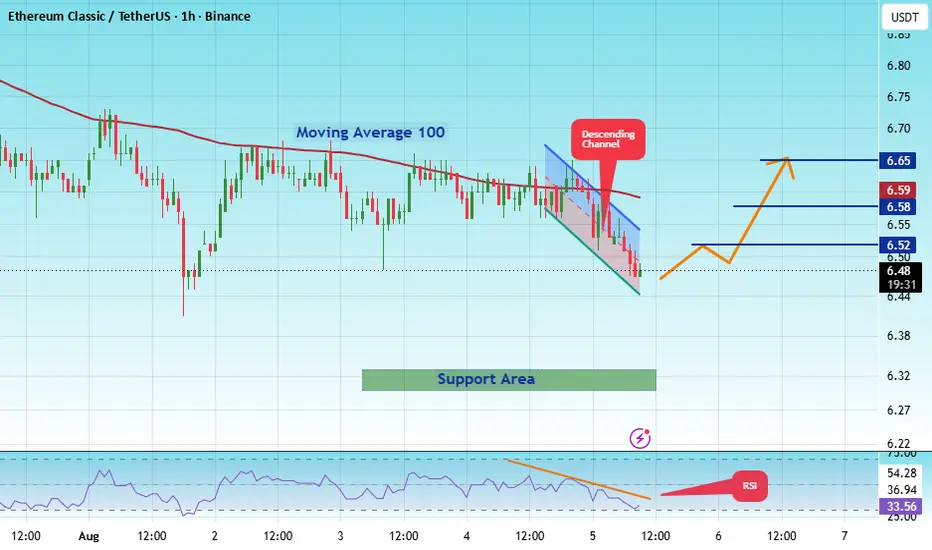This screenshot has width=932, height=550.
Task: Click the 6.58 target price label
Action: [898, 207]
